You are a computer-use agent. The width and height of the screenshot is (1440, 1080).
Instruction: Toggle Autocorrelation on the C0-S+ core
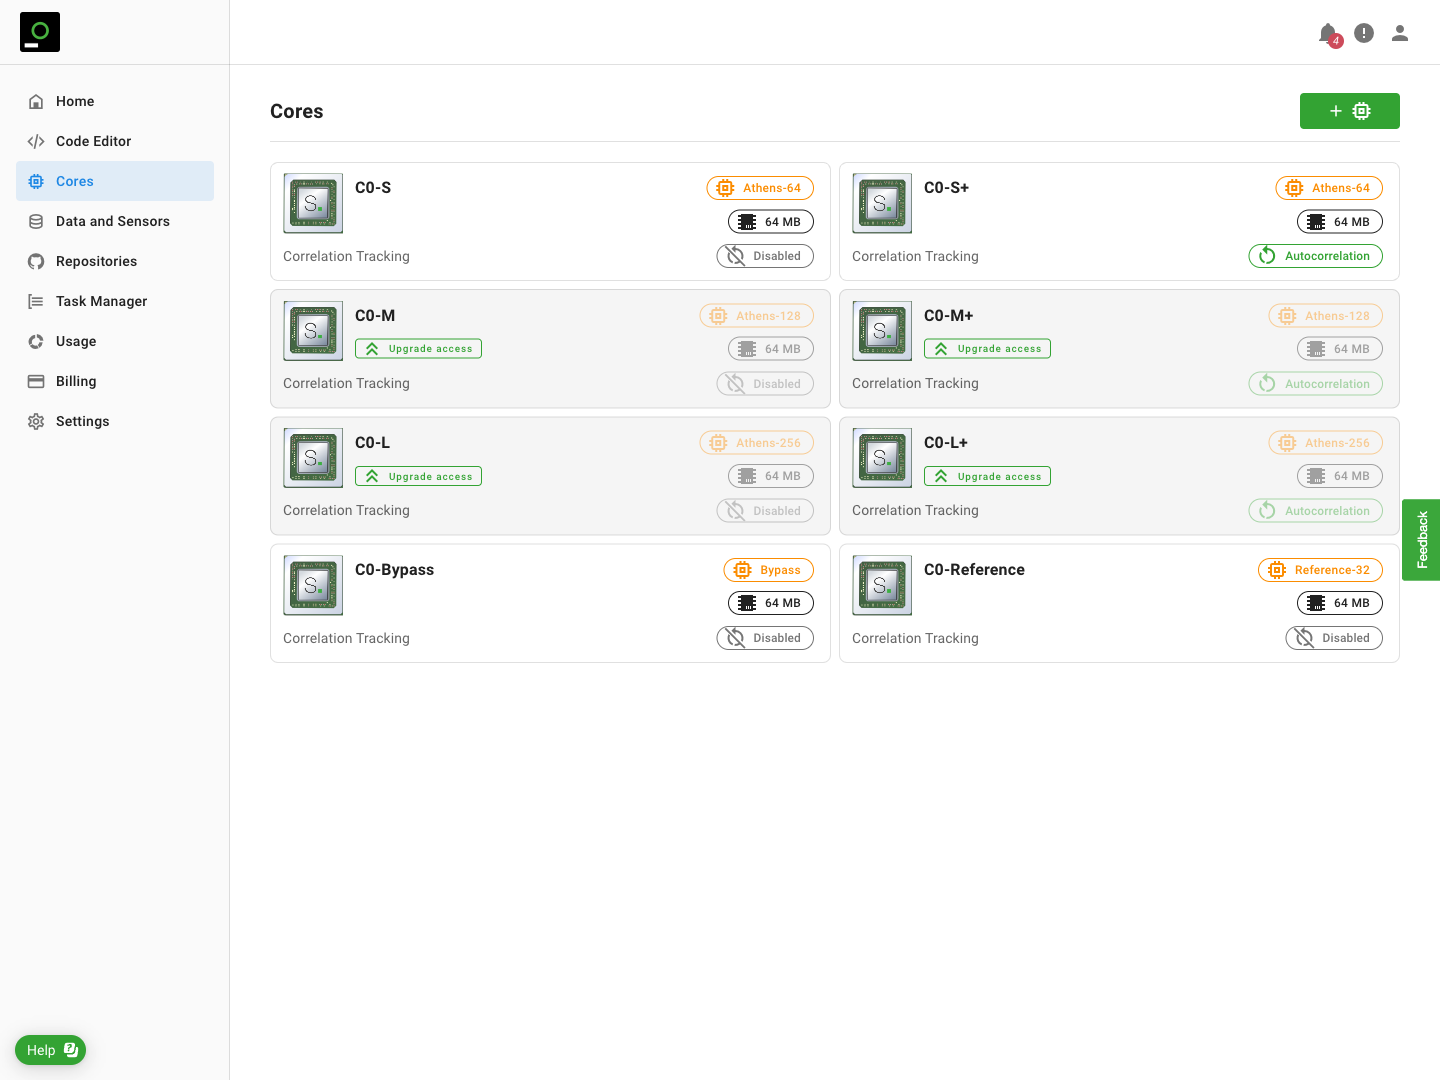click(1315, 256)
